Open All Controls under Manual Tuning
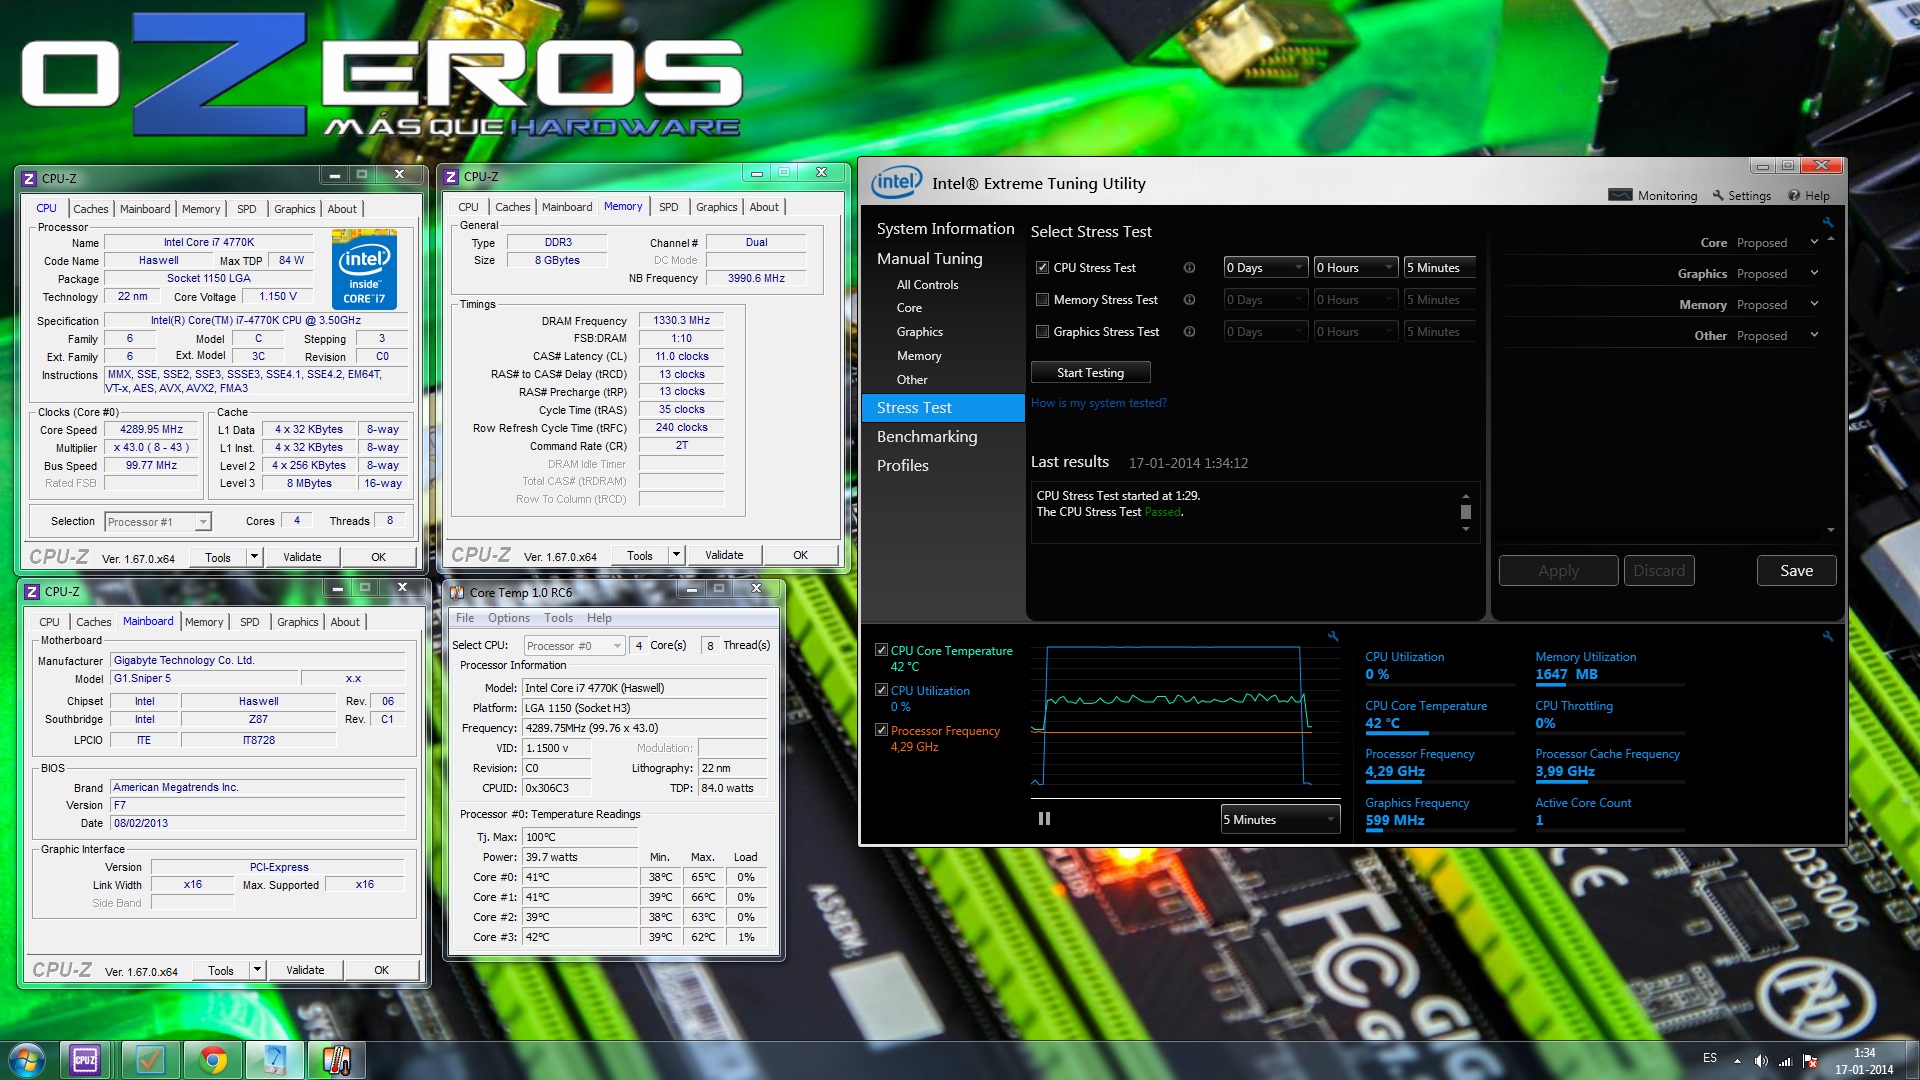 927,285
